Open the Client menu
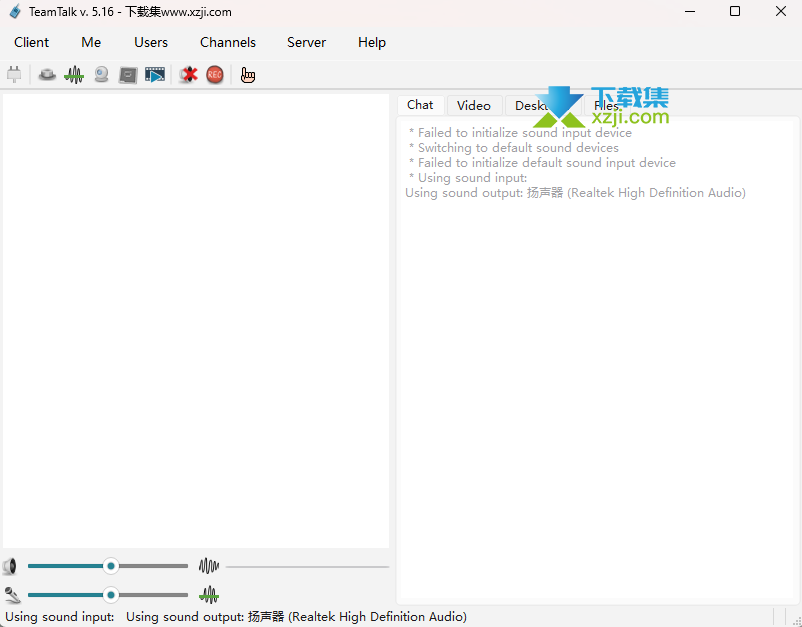This screenshot has width=802, height=627. coord(32,42)
